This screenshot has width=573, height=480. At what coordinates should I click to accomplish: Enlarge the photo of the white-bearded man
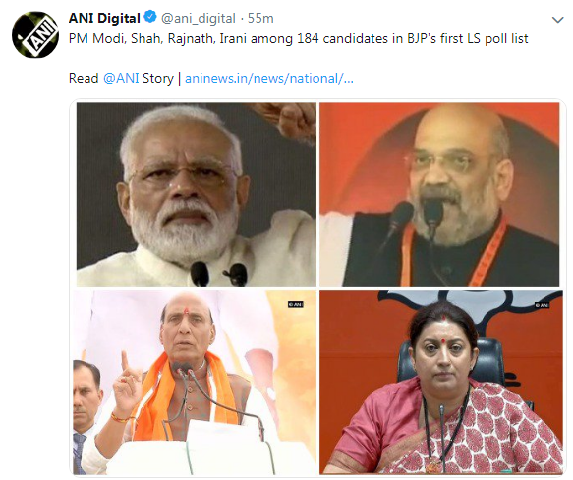pos(196,194)
